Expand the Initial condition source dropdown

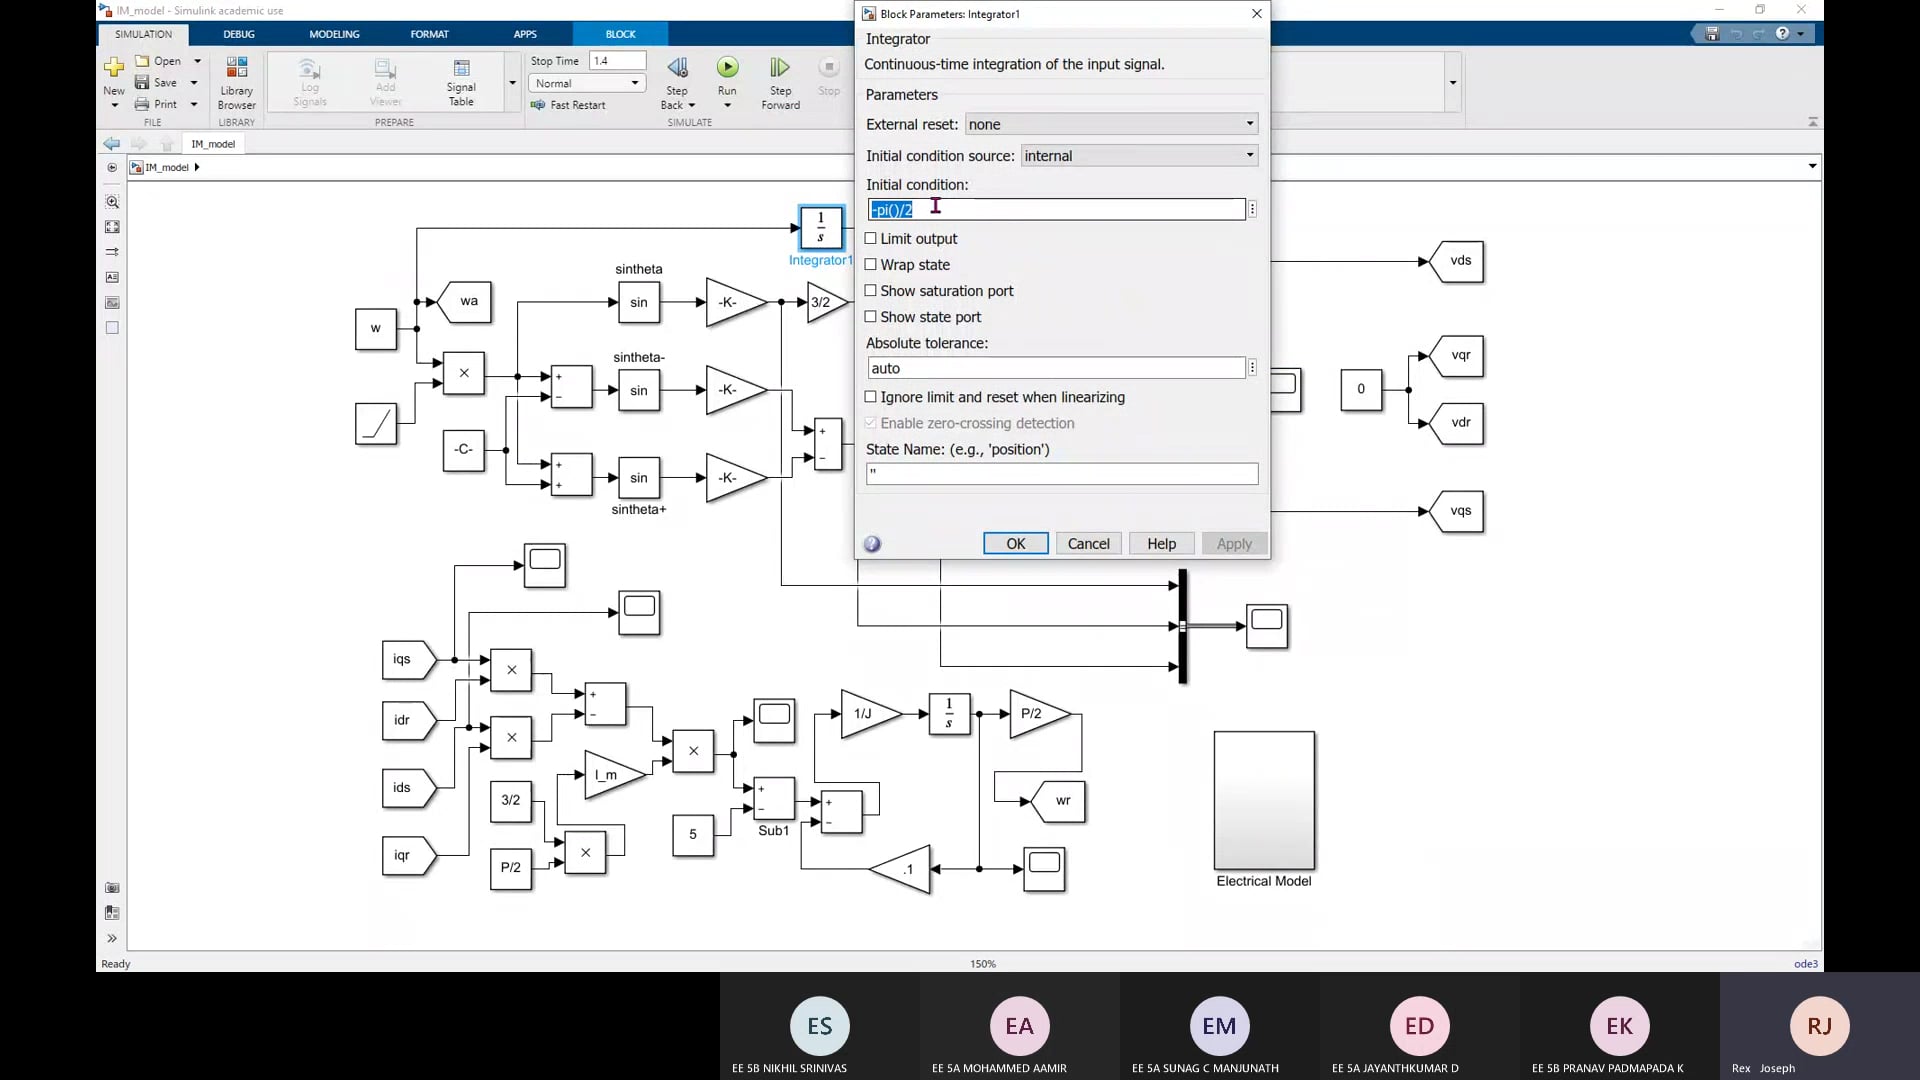pos(1139,156)
